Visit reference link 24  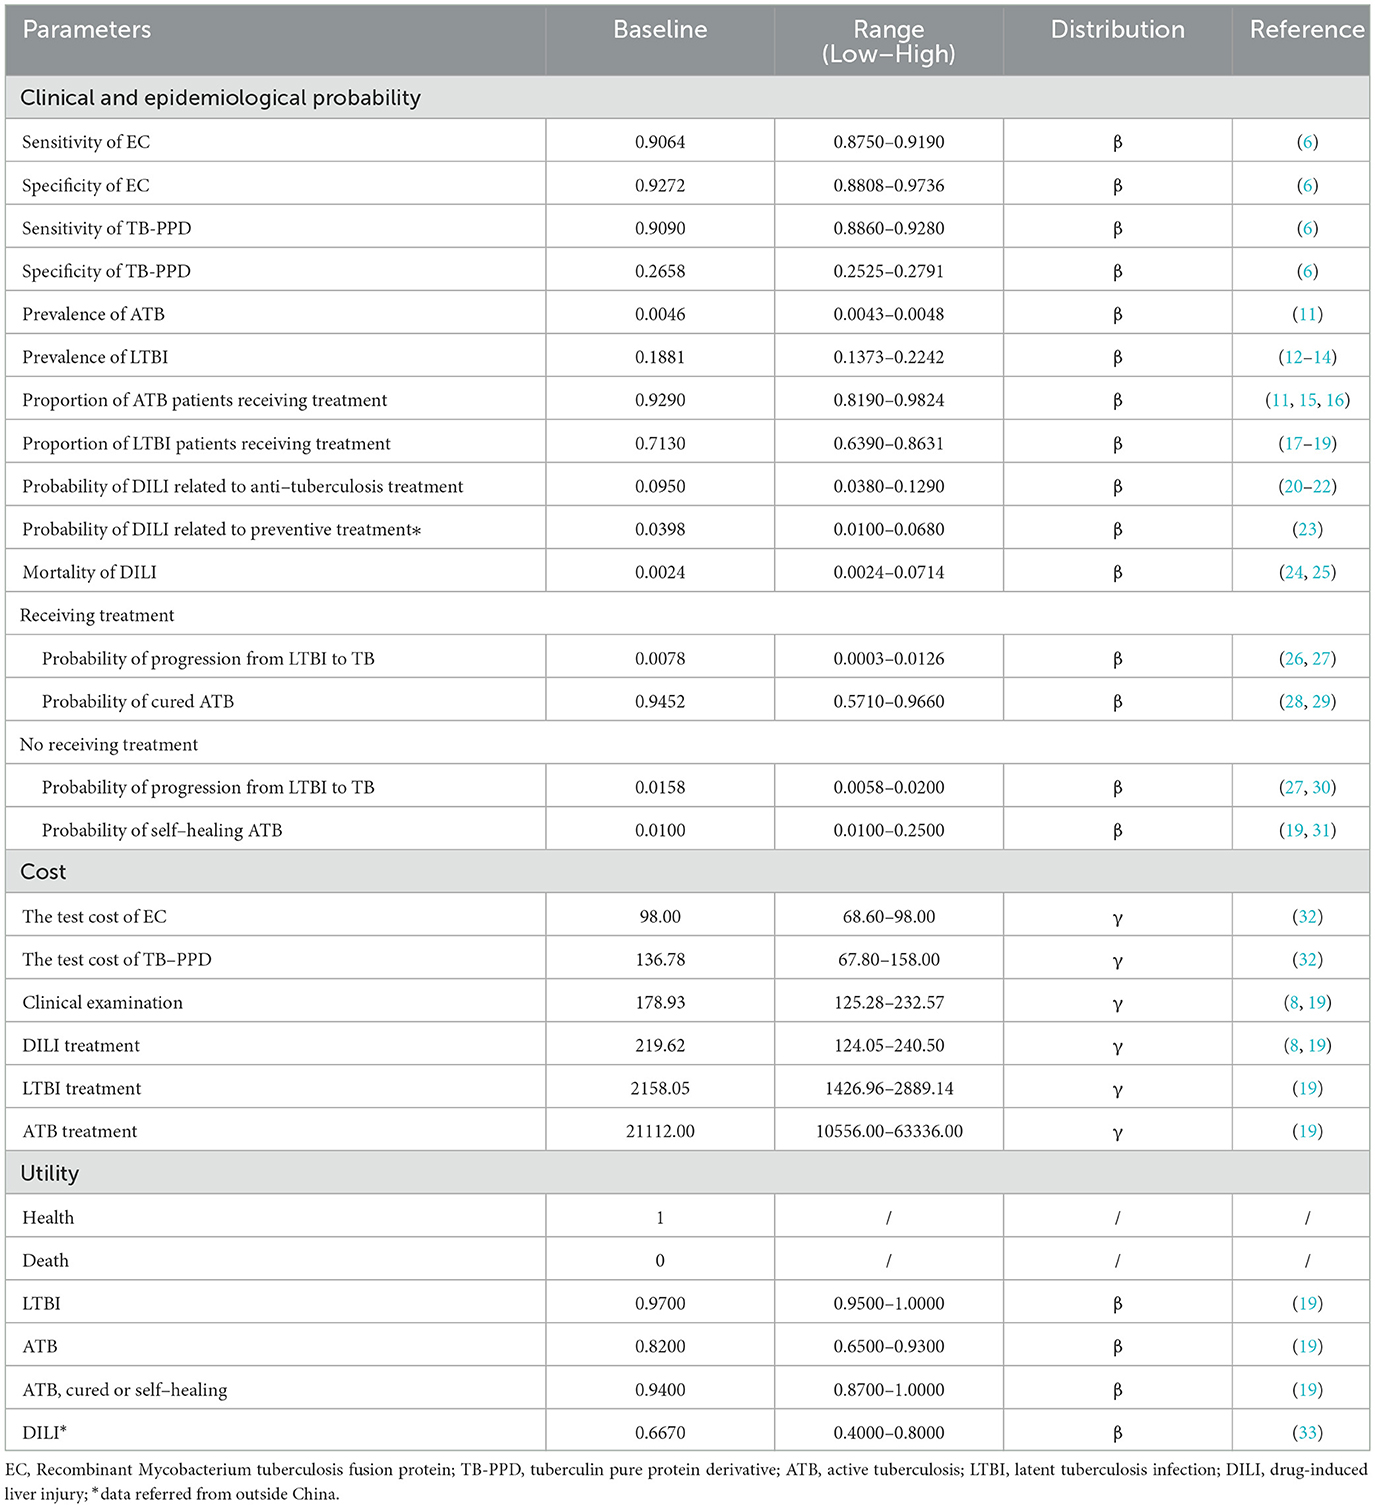point(1294,572)
